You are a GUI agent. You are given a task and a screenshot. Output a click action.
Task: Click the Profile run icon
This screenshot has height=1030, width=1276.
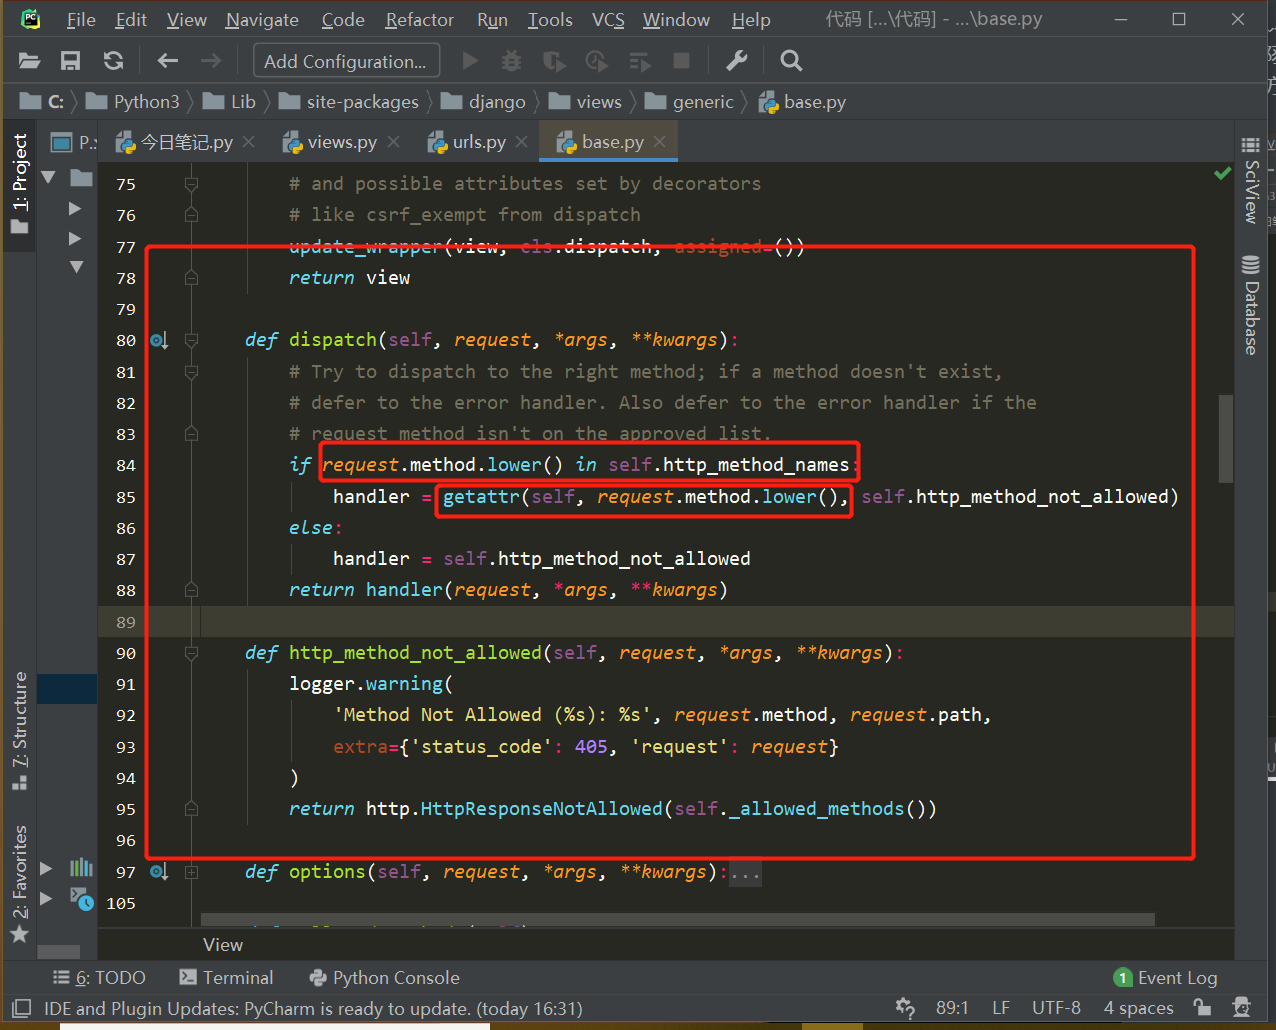[x=597, y=61]
